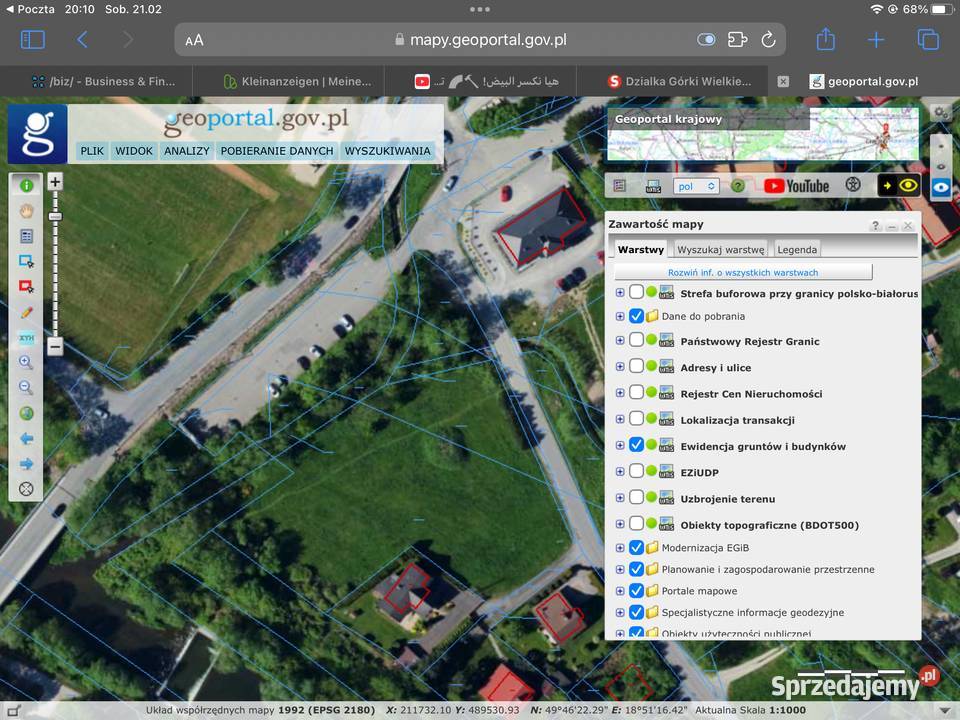
Task: Switch to the Legenda tab
Action: coord(797,250)
